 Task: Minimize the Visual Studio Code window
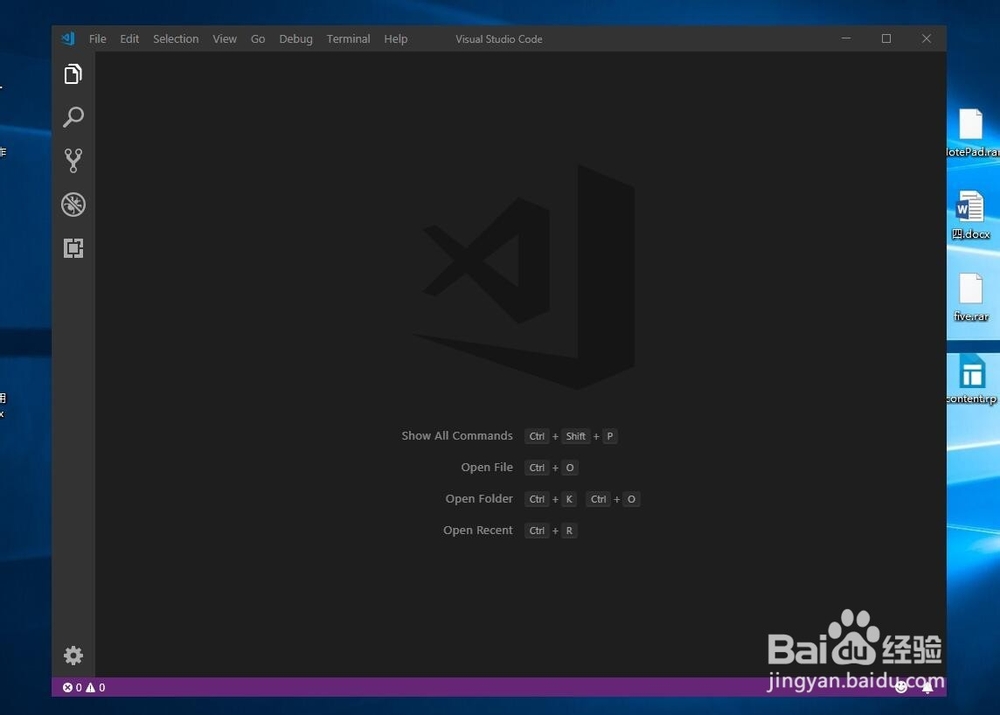click(x=846, y=38)
